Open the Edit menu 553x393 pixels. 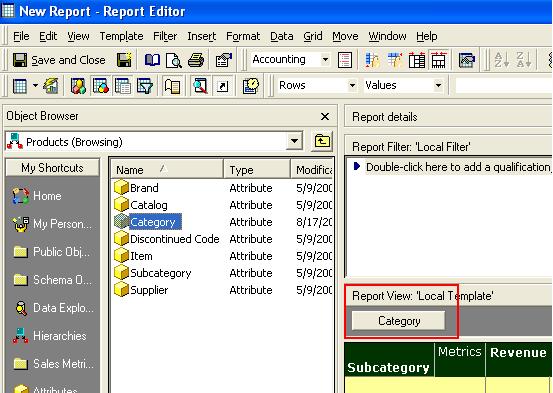coord(48,36)
